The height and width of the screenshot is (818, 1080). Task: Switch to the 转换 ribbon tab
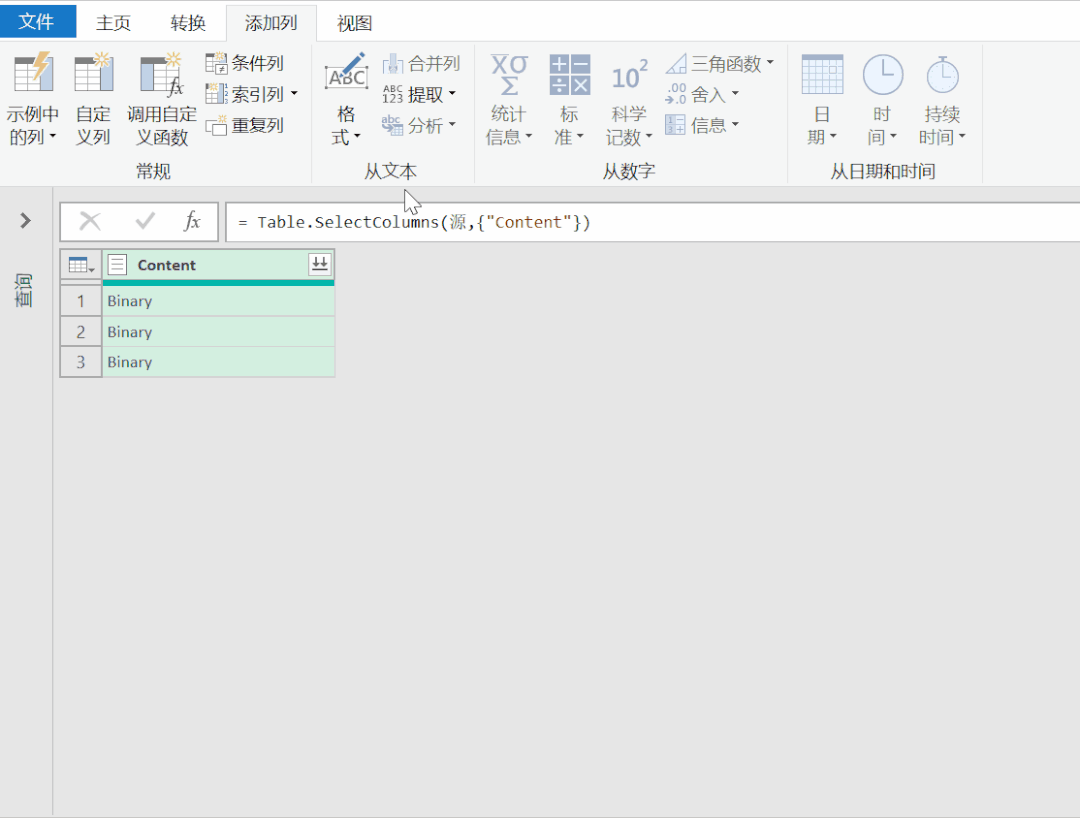tap(188, 23)
